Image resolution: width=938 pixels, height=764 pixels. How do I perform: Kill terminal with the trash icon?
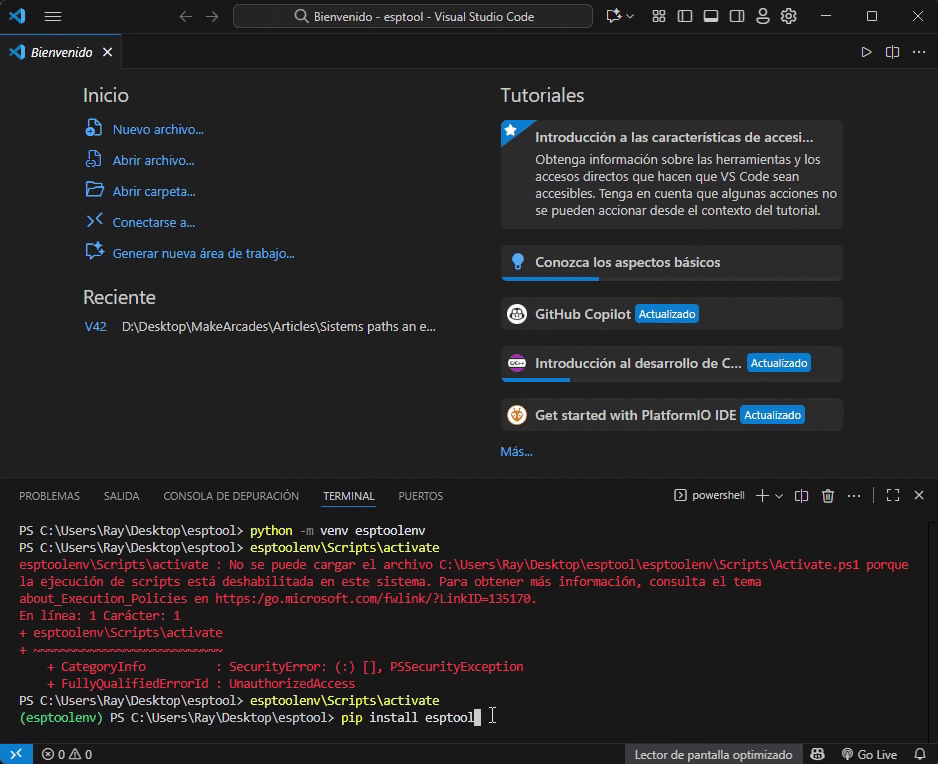coord(828,495)
